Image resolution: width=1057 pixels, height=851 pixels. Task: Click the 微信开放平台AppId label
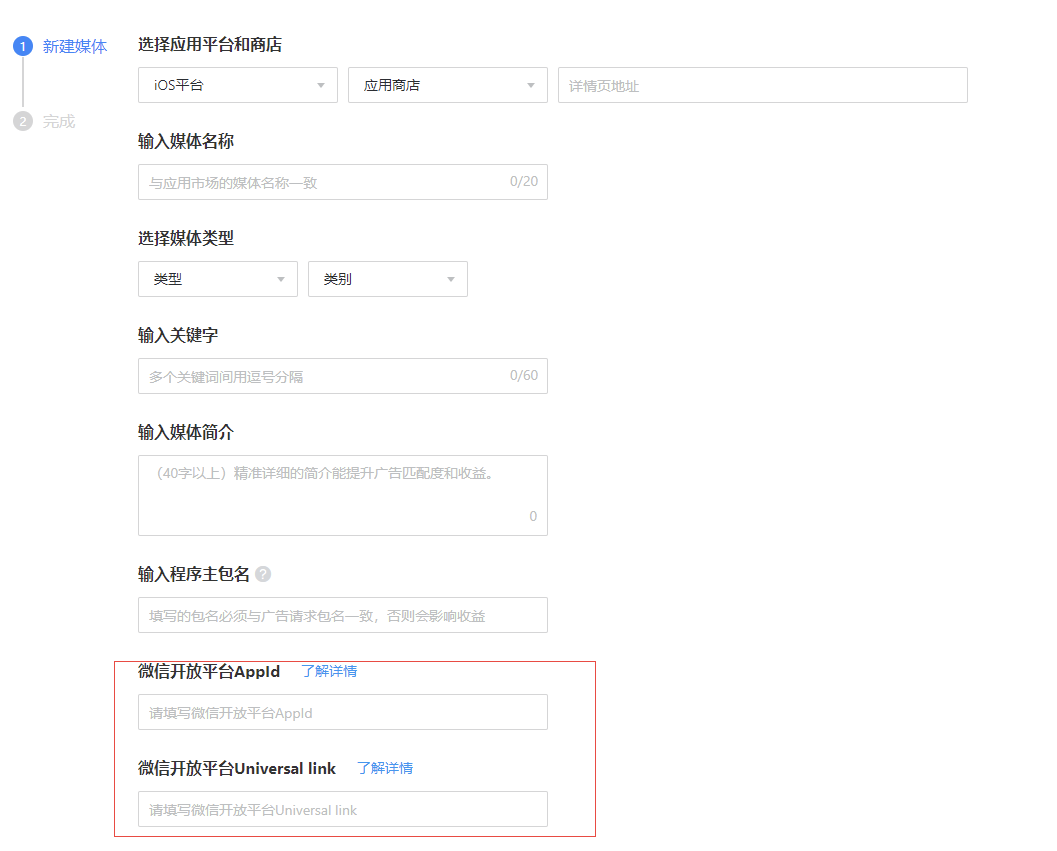click(209, 671)
